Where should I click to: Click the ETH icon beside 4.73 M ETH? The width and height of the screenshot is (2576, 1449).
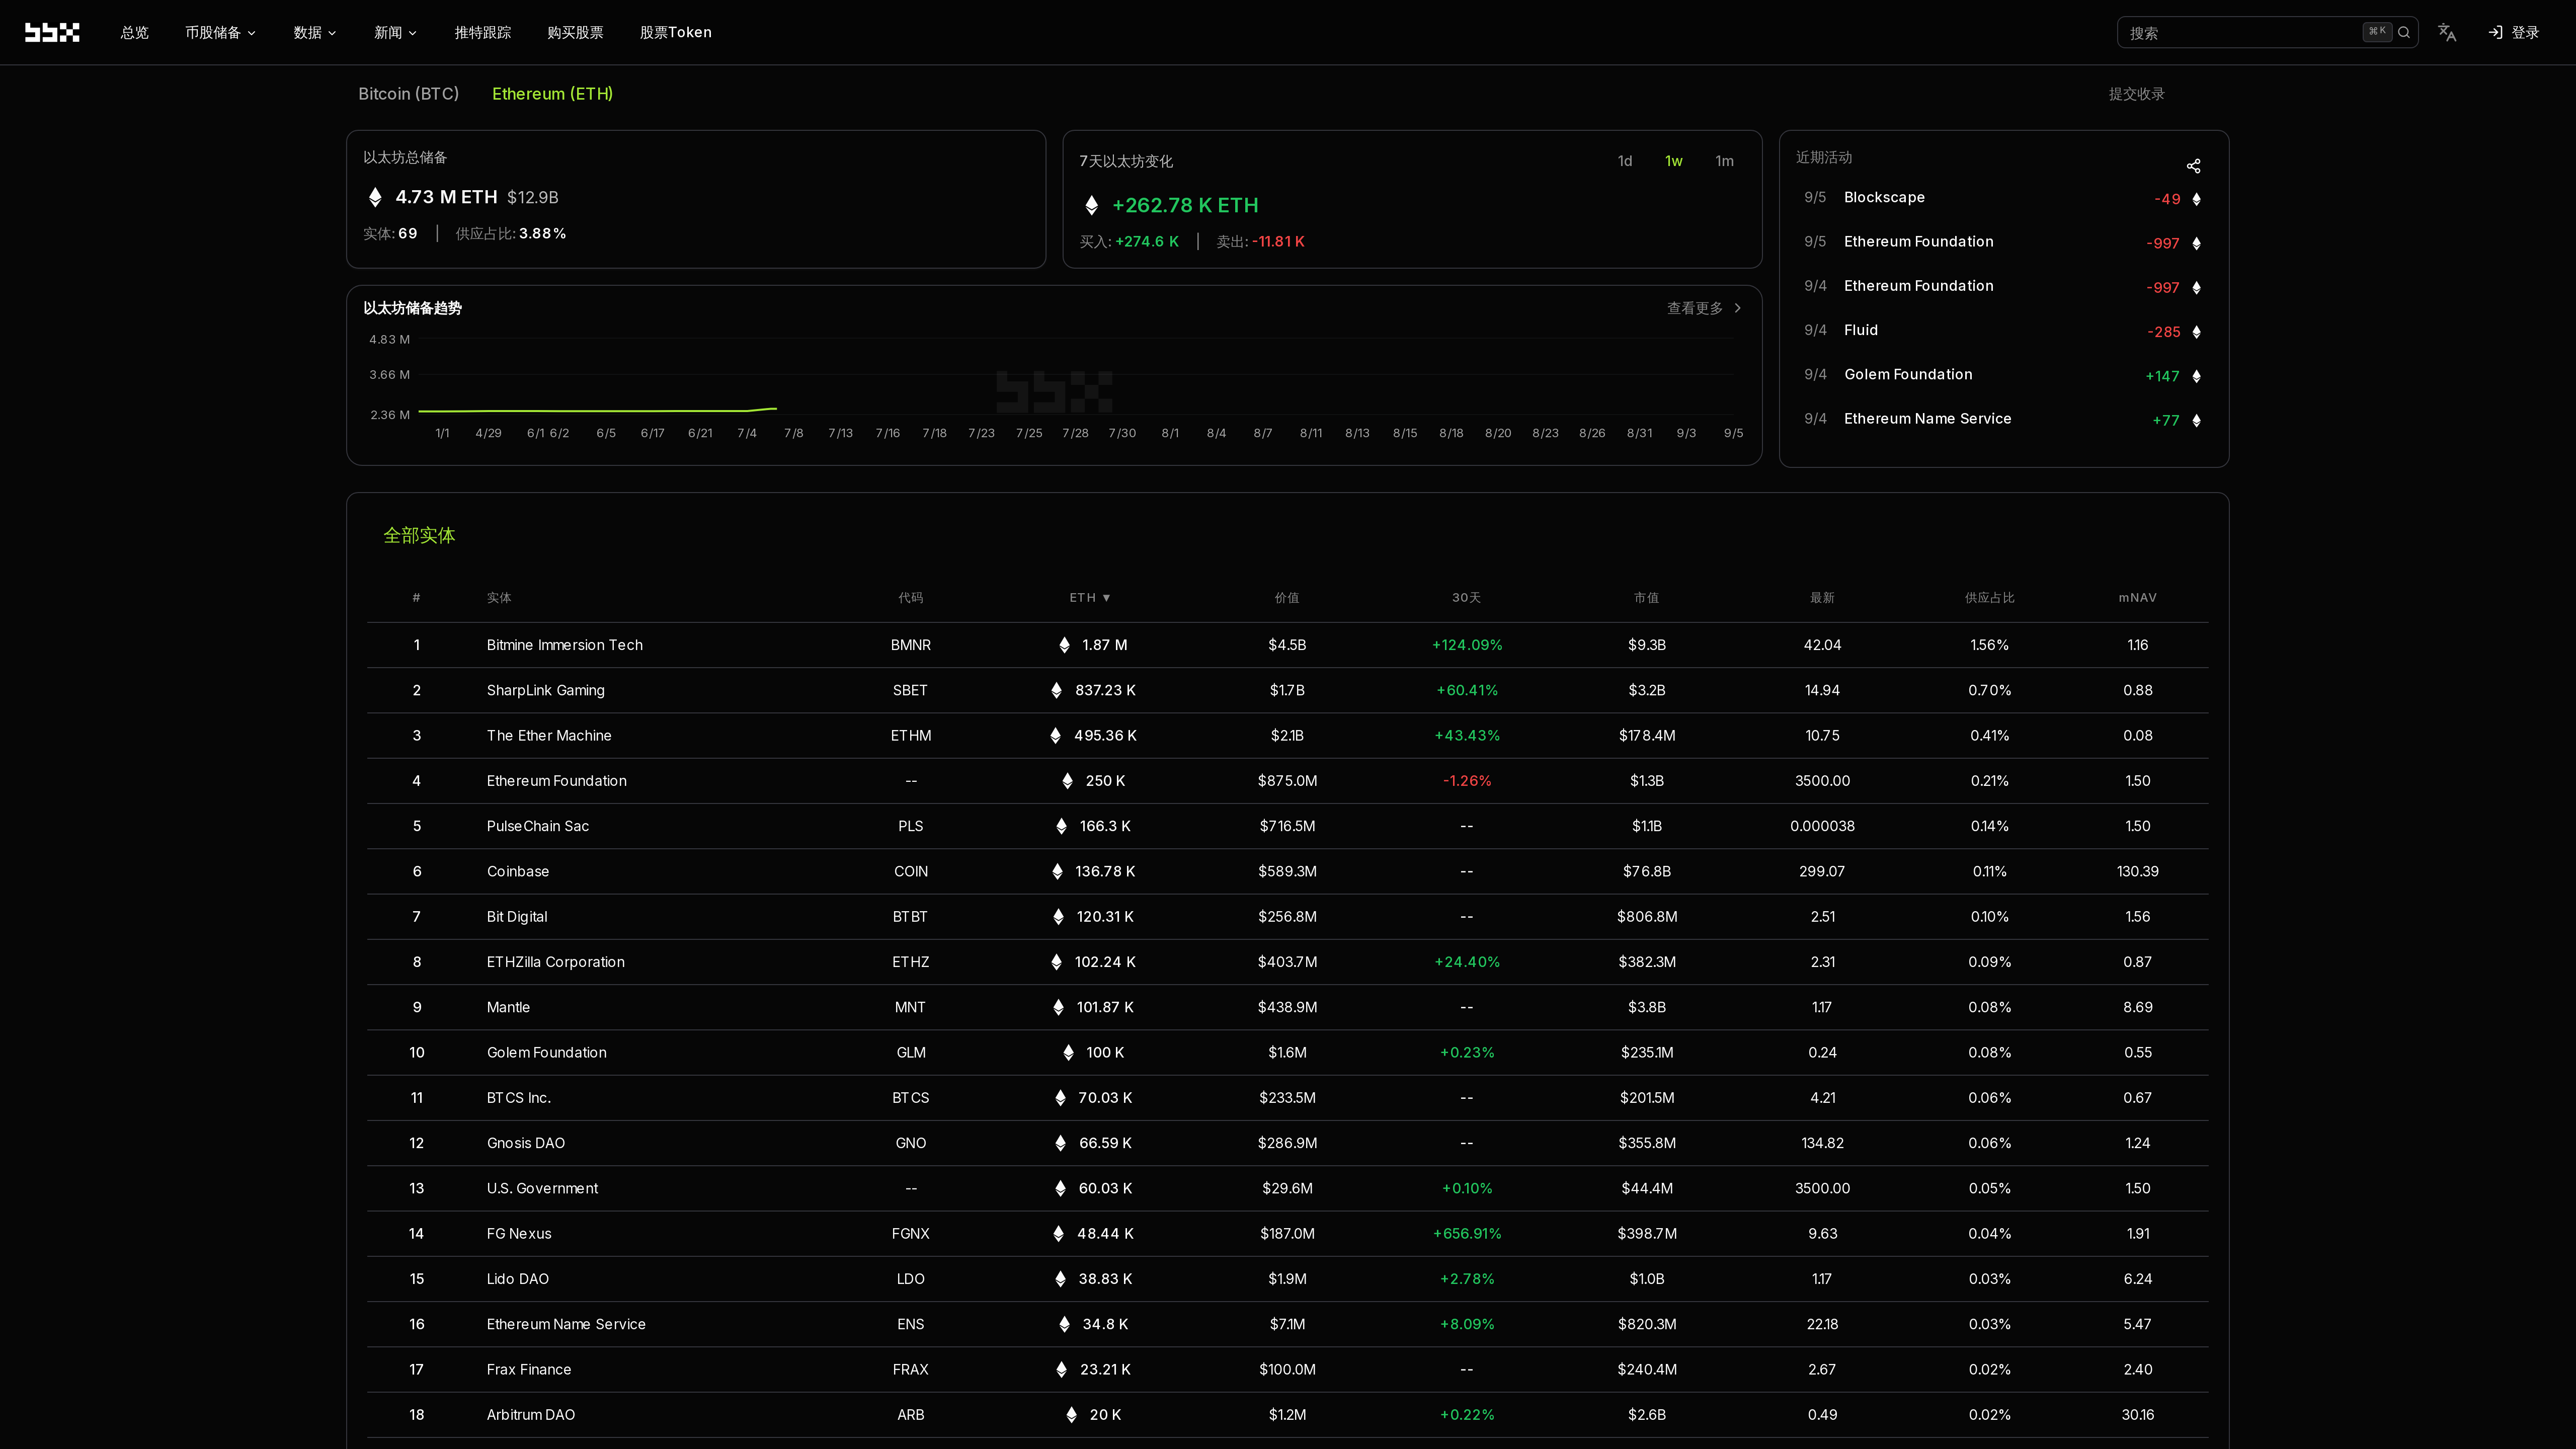pos(375,197)
